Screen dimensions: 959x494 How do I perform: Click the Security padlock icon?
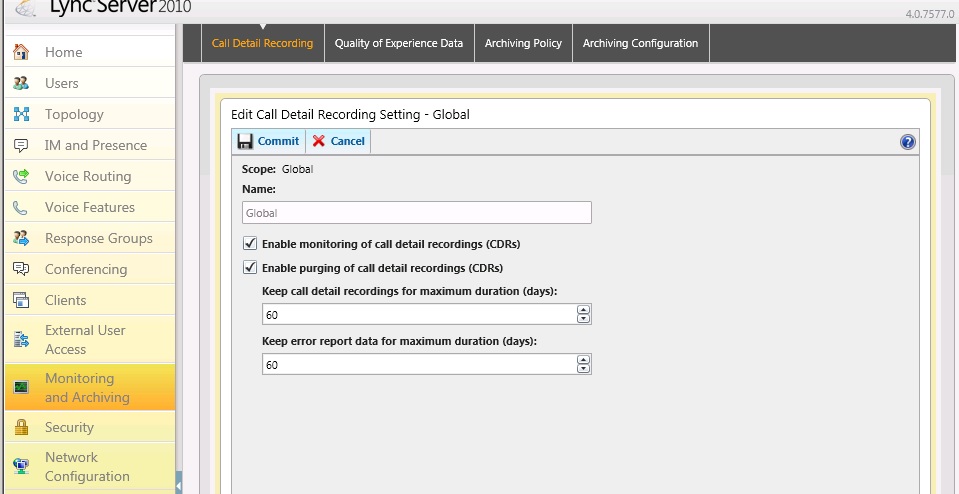[21, 427]
